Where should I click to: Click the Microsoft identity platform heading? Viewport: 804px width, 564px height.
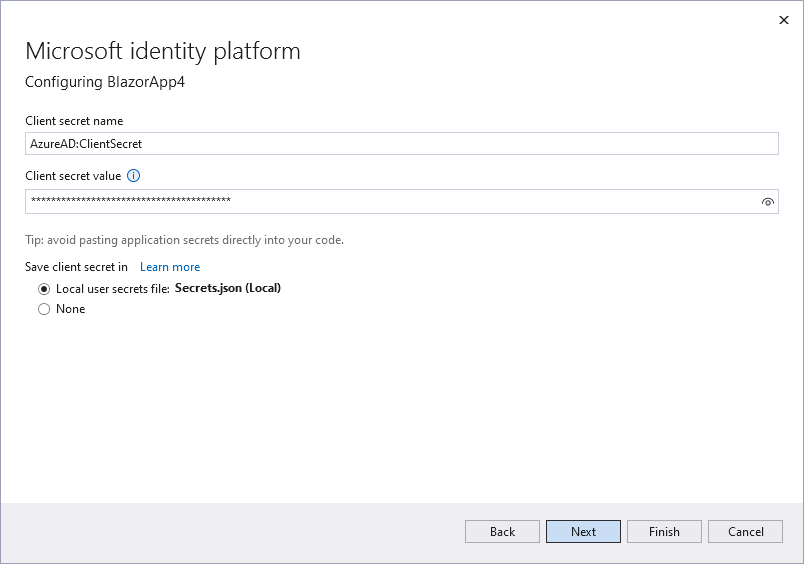[x=163, y=51]
